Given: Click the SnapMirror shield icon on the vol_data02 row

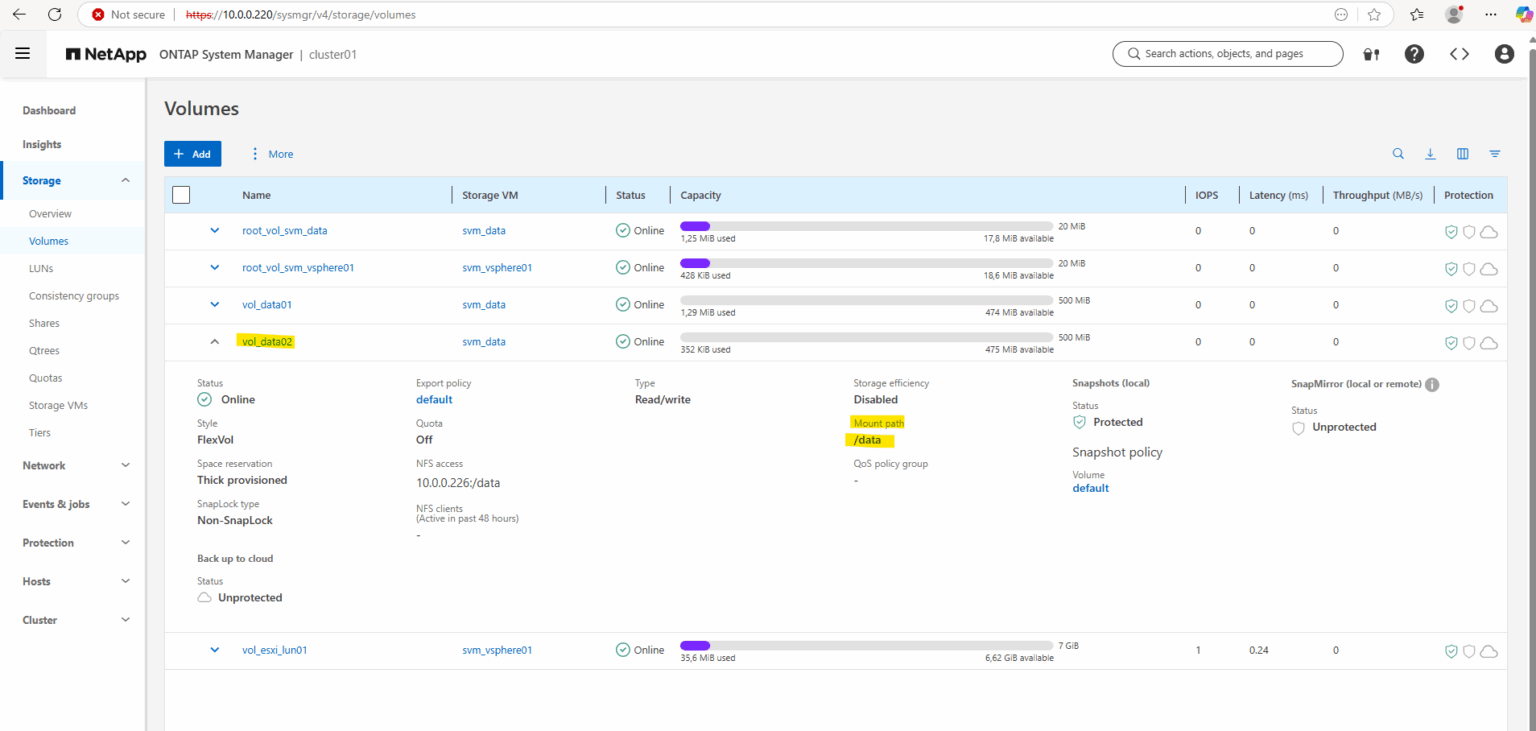Looking at the screenshot, I should point(1469,342).
